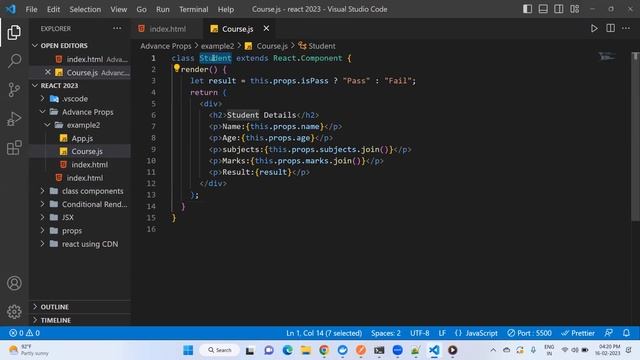Open Accounts menu icon

tap(14, 283)
